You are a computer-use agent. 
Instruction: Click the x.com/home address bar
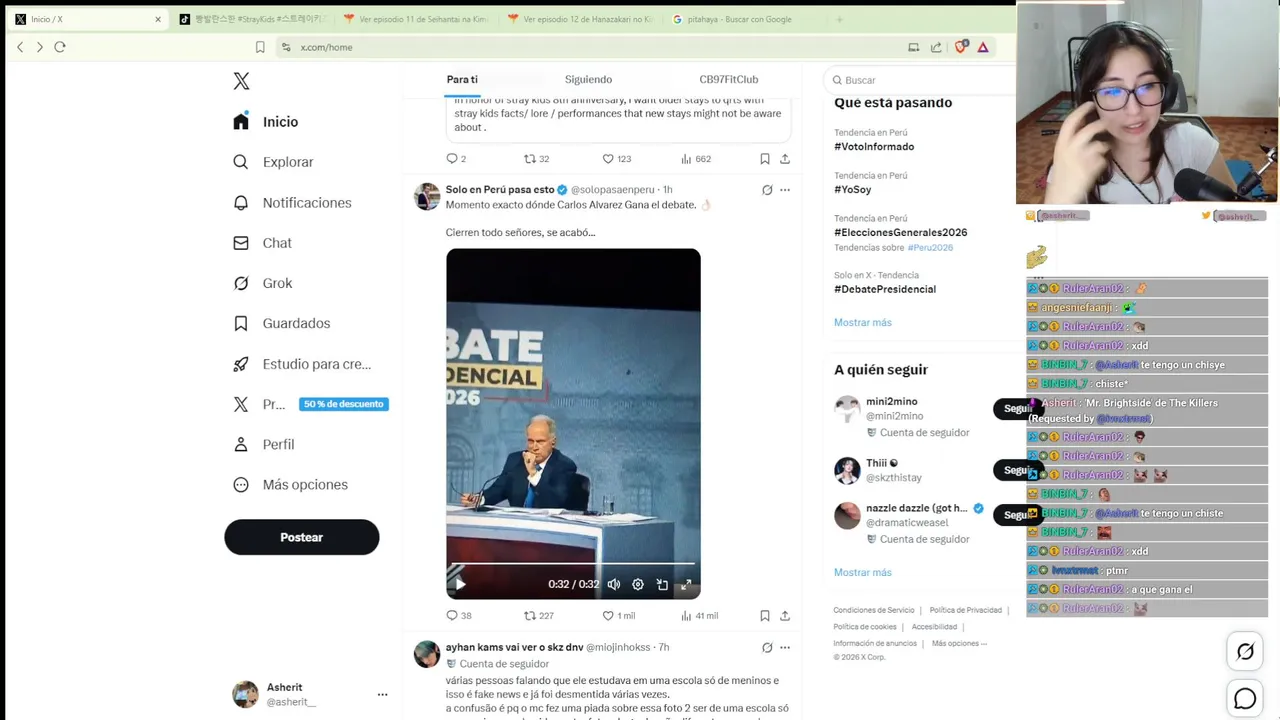pyautogui.click(x=590, y=47)
